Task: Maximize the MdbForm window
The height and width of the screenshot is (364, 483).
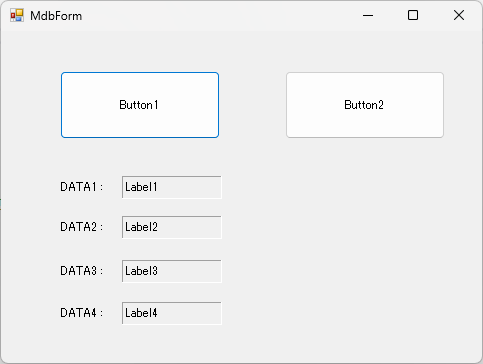Action: pyautogui.click(x=413, y=15)
